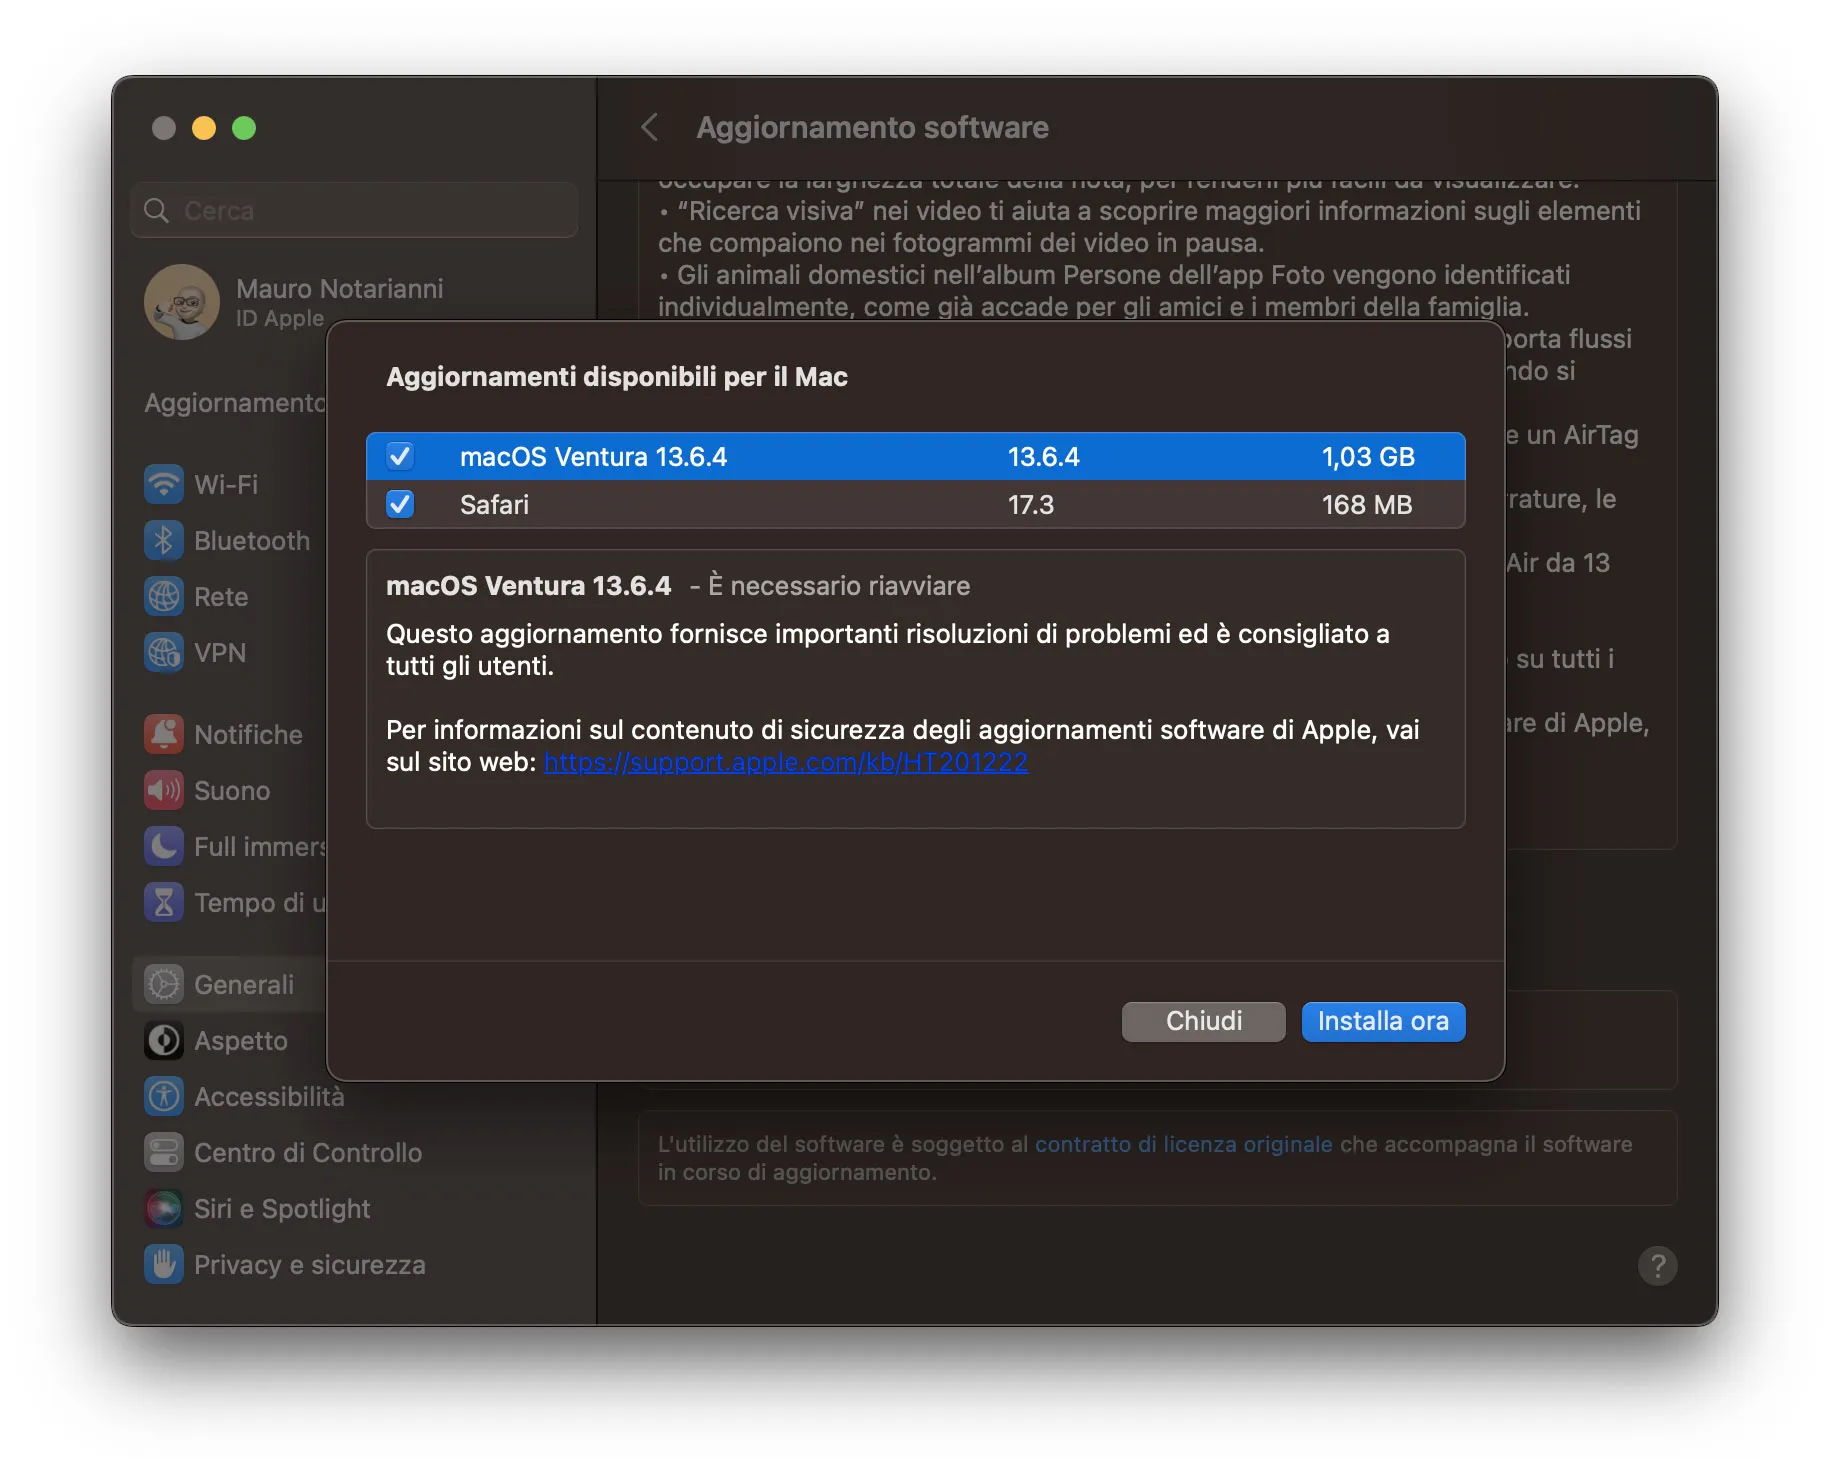Click the Accessibilità icon in sidebar
Screen dimensions: 1830x1474
[x=164, y=1097]
